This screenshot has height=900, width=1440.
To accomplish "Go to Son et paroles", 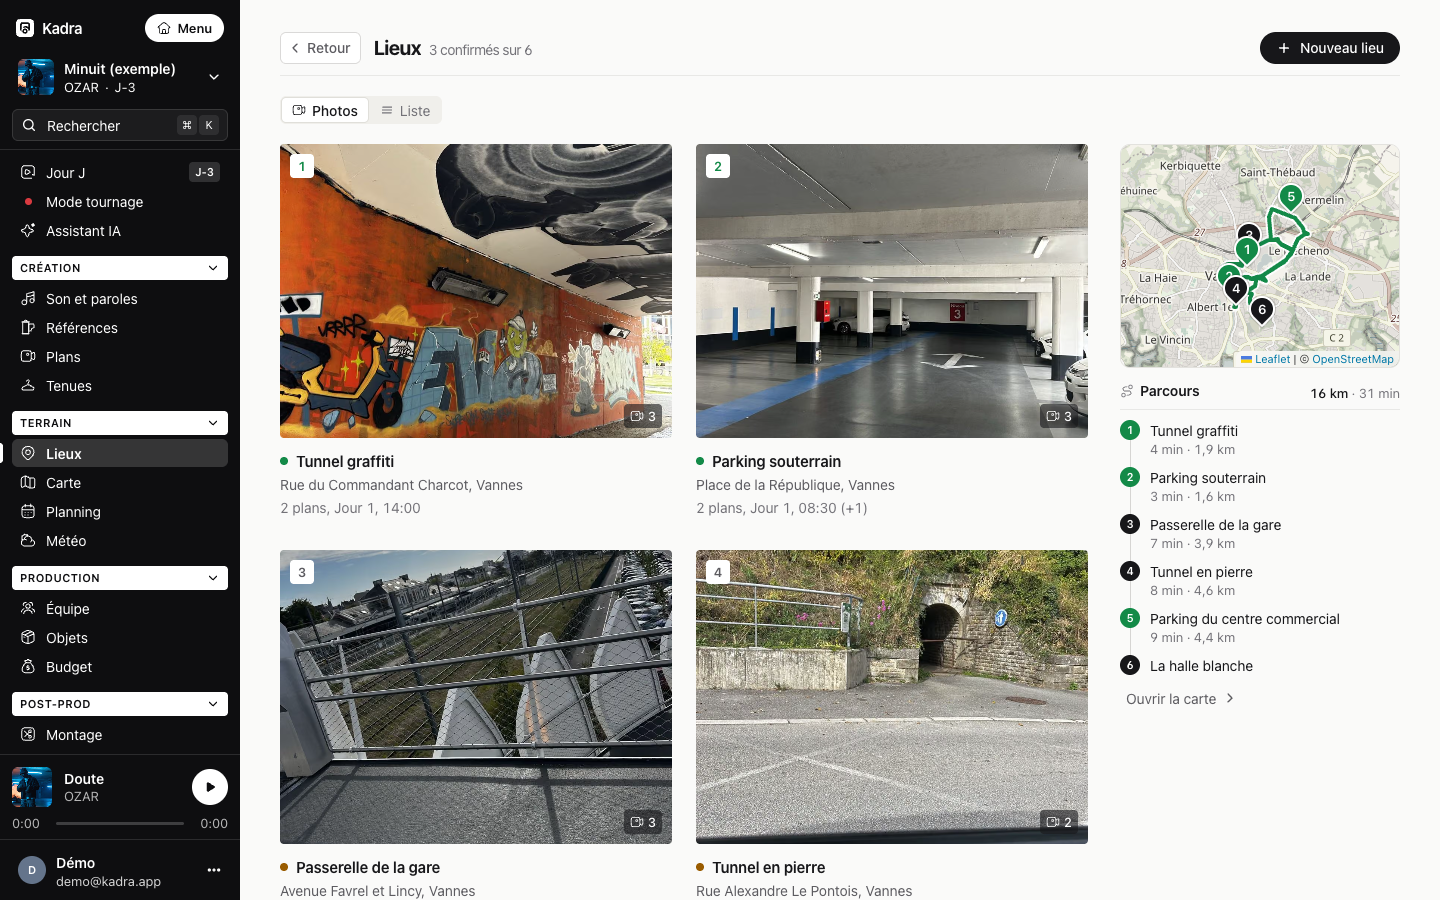I will 120,298.
